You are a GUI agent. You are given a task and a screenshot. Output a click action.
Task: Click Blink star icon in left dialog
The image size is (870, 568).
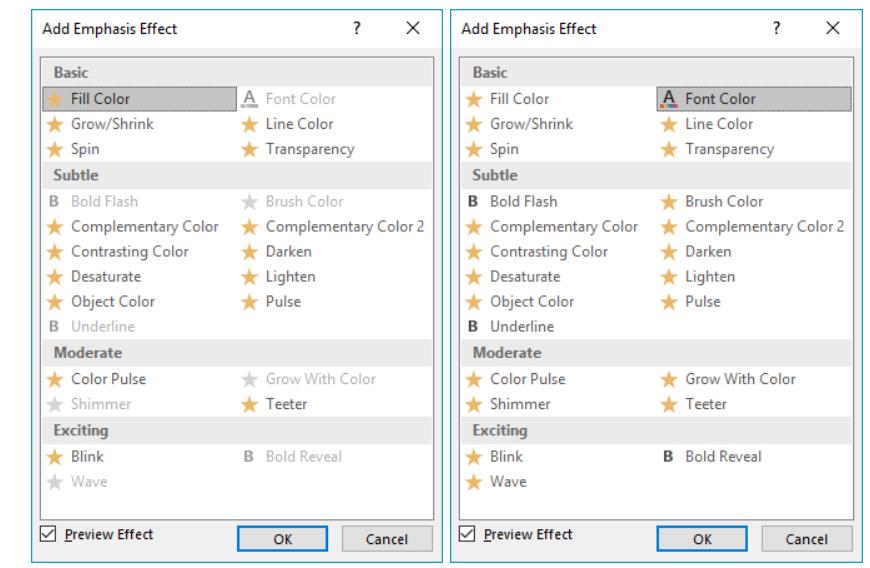(x=54, y=457)
